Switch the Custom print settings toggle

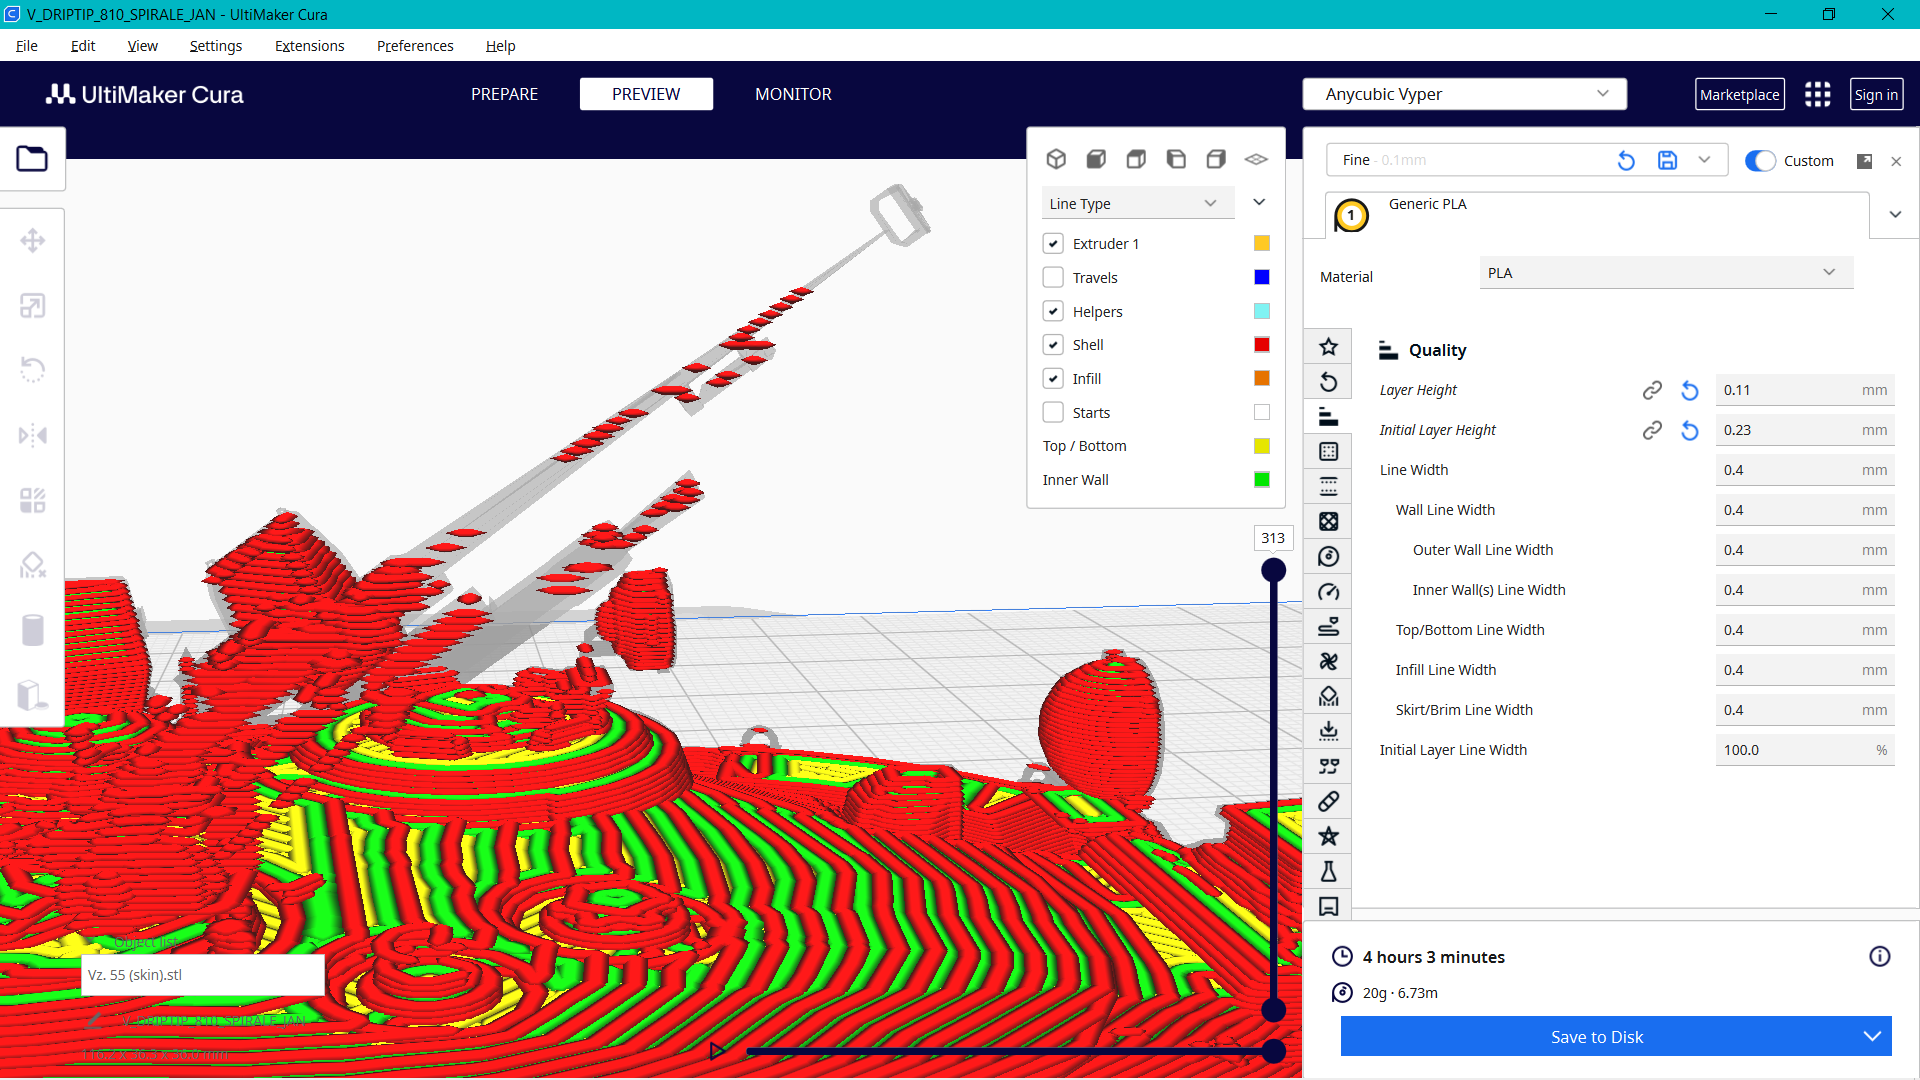click(1759, 160)
